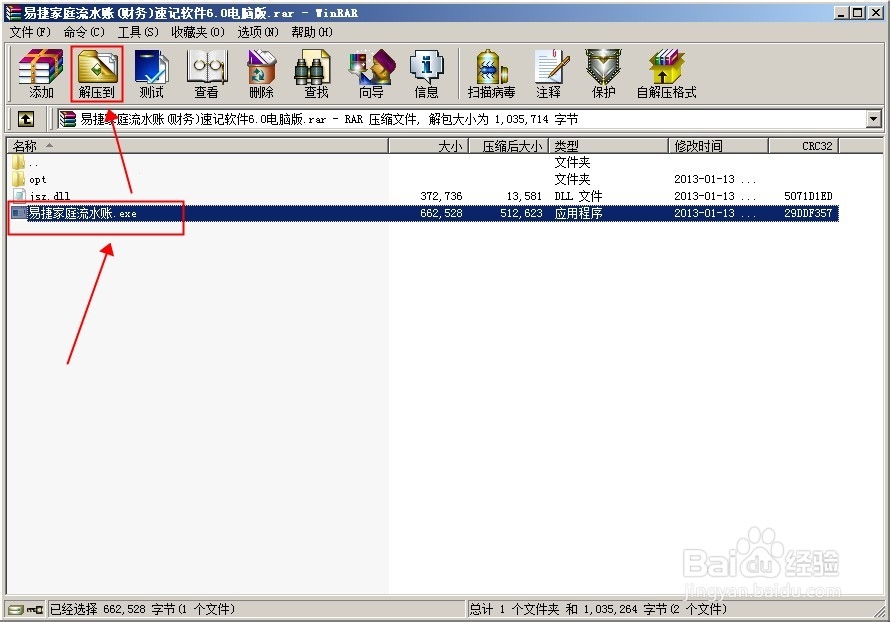
Task: Click the 自解压格式 (SFX) toolbar icon
Action: [x=666, y=74]
